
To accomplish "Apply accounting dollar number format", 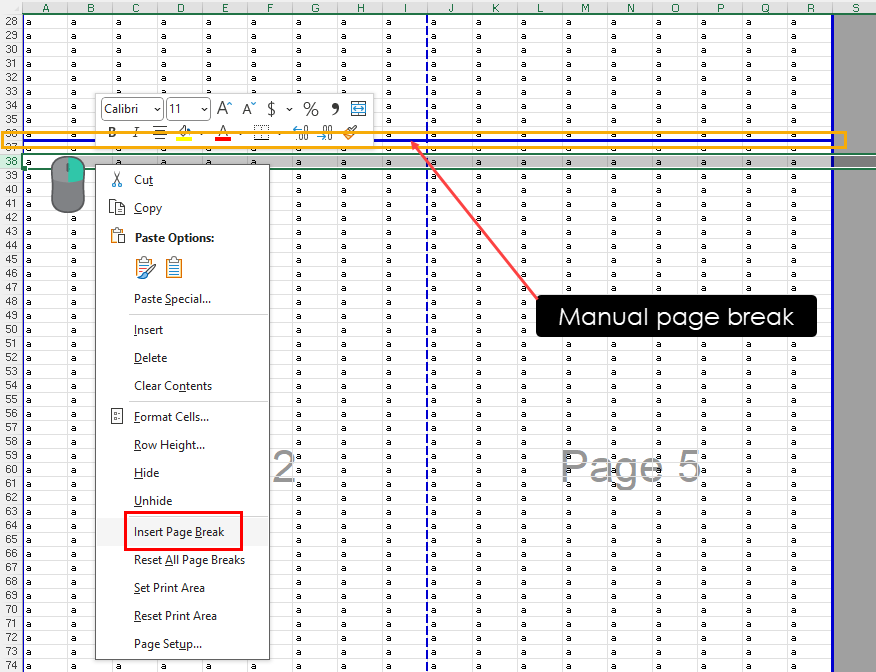I will [272, 108].
